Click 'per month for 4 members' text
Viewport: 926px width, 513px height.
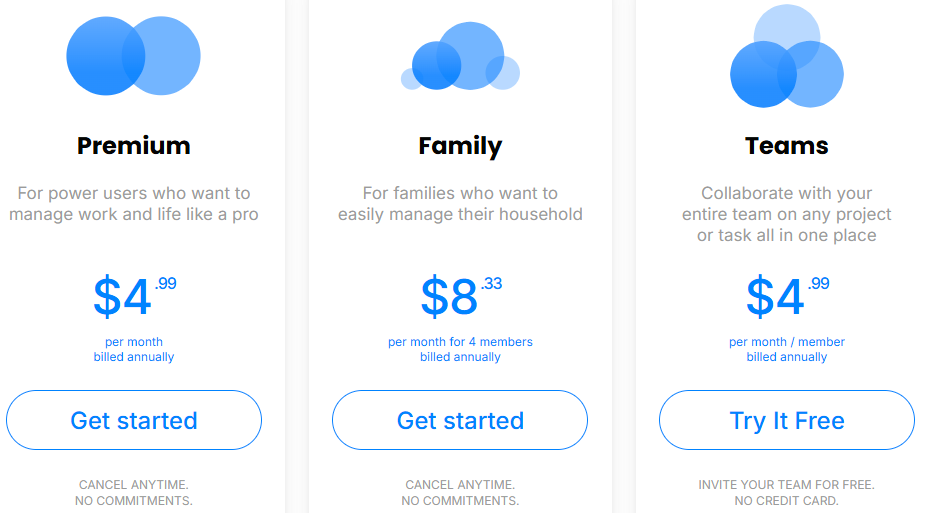460,342
